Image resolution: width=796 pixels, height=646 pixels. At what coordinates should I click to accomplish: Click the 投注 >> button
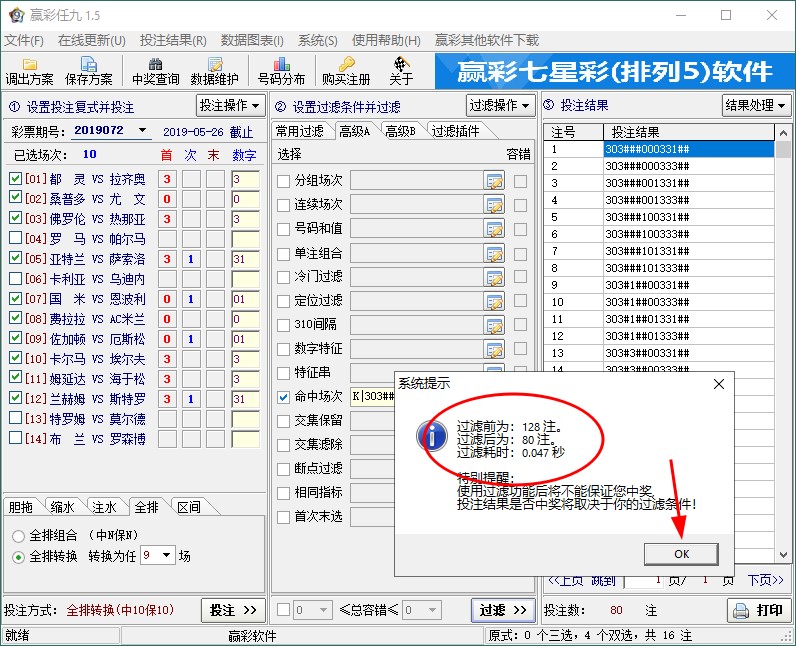(x=234, y=610)
